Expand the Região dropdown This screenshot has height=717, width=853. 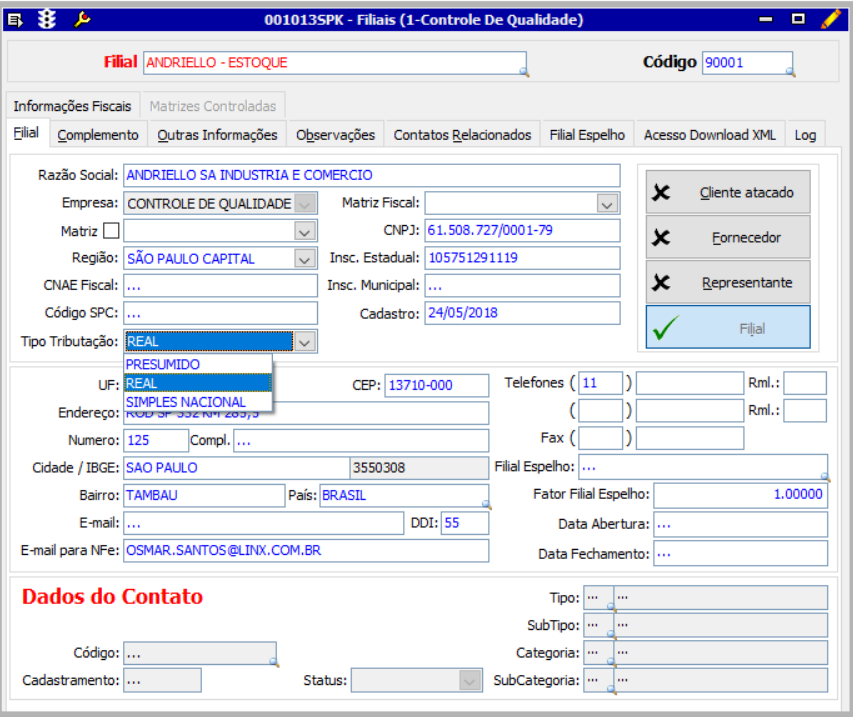pos(305,259)
